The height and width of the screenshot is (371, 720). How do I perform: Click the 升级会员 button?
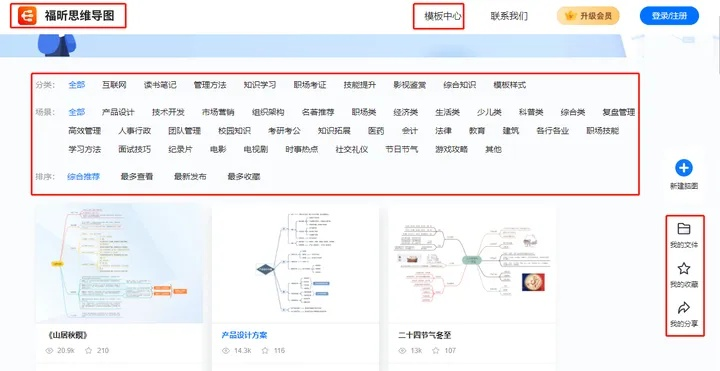pyautogui.click(x=588, y=16)
